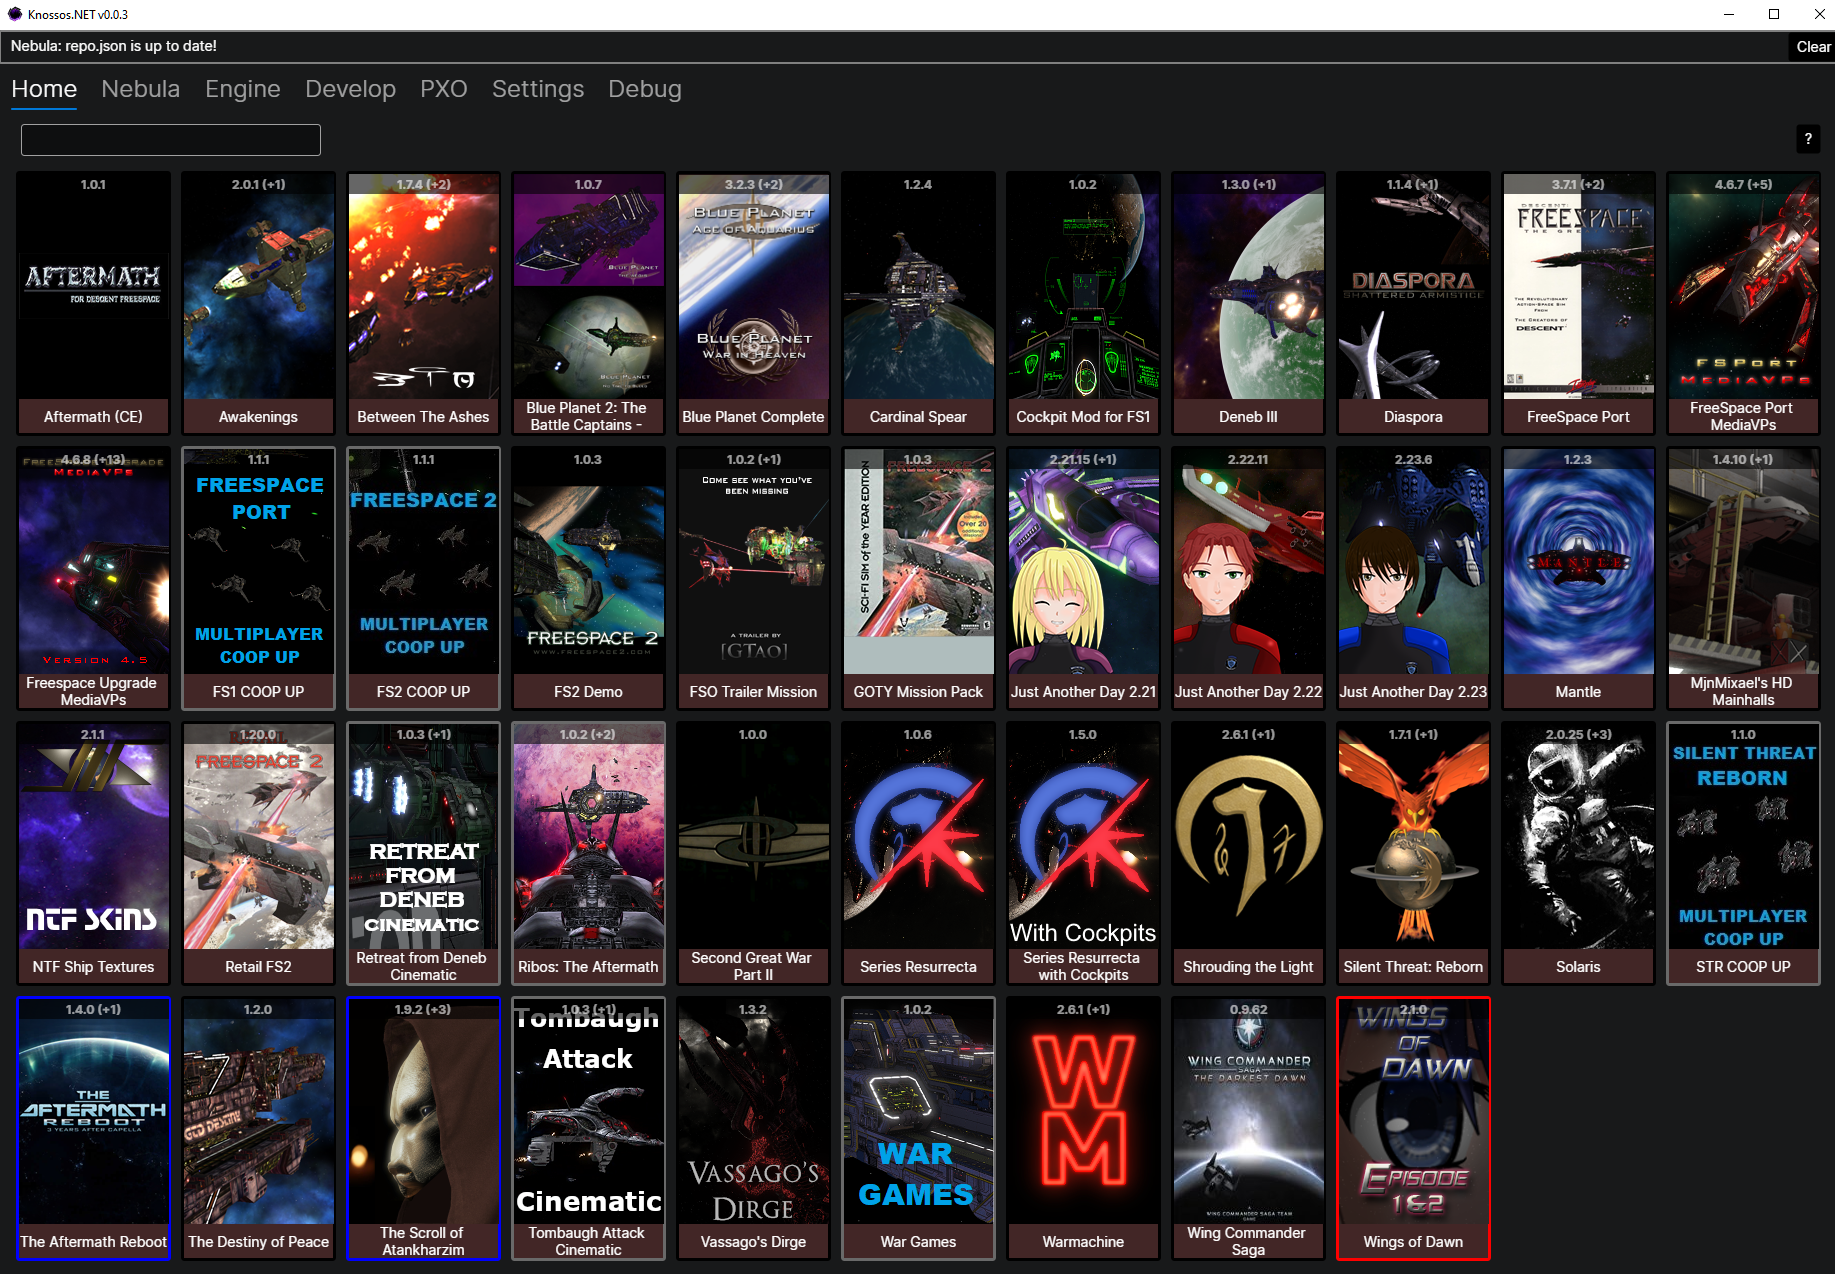Select the Aftermath (CE) mod card
Screen dimensions: 1835x1274
click(93, 303)
